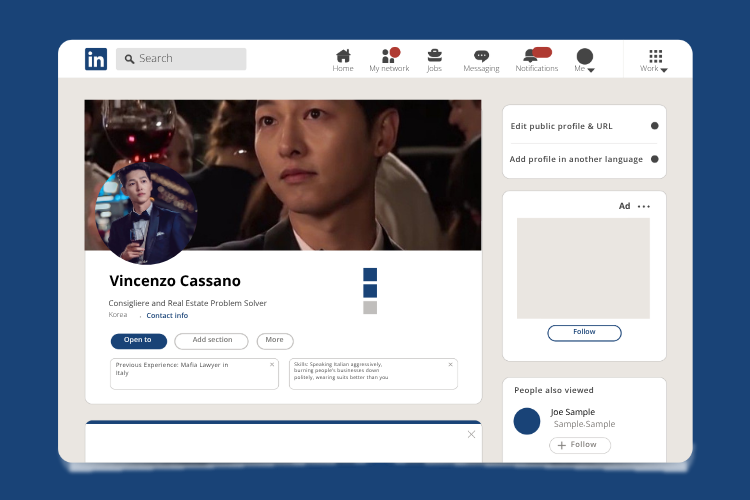Image resolution: width=750 pixels, height=500 pixels.
Task: Follow Joe Sample with plus button
Action: click(x=580, y=445)
